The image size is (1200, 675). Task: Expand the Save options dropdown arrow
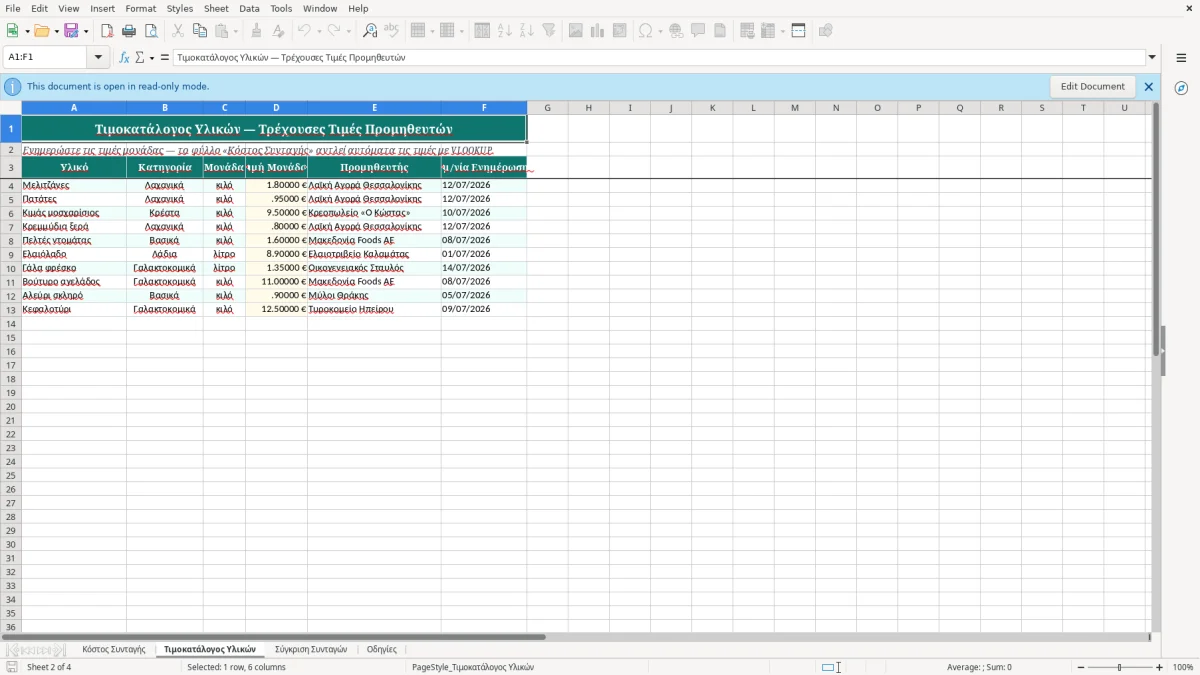(86, 31)
